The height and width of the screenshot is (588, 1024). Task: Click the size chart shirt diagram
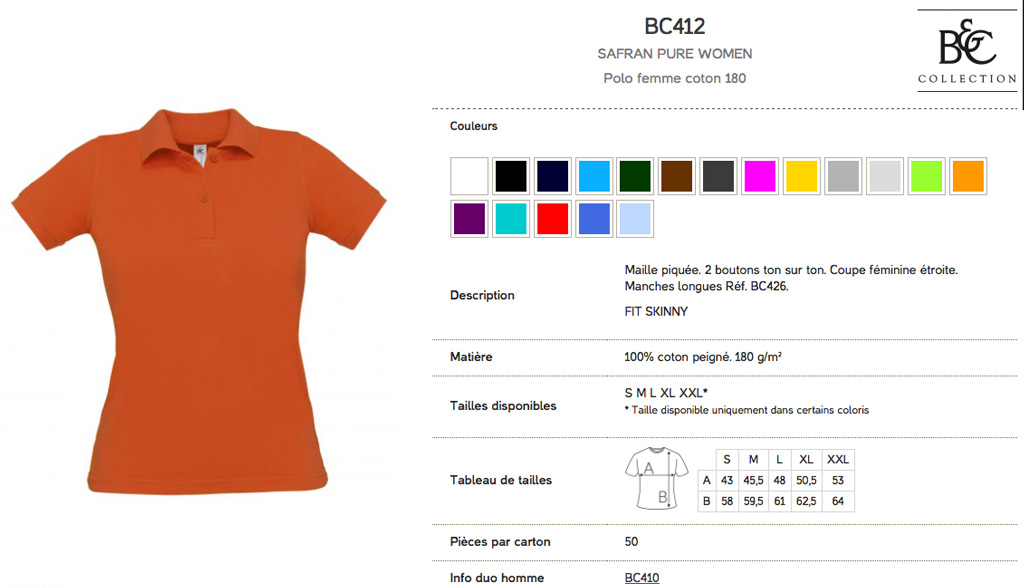pos(656,478)
